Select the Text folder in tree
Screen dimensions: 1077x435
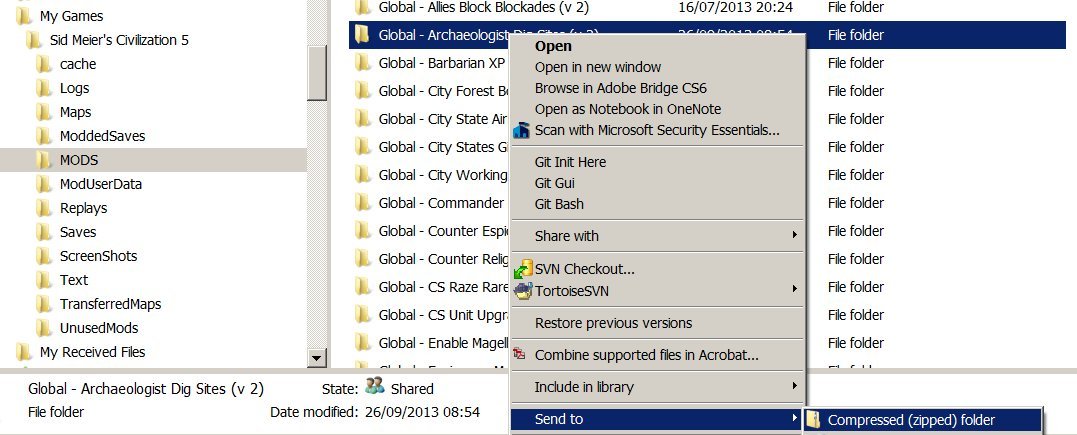point(73,280)
